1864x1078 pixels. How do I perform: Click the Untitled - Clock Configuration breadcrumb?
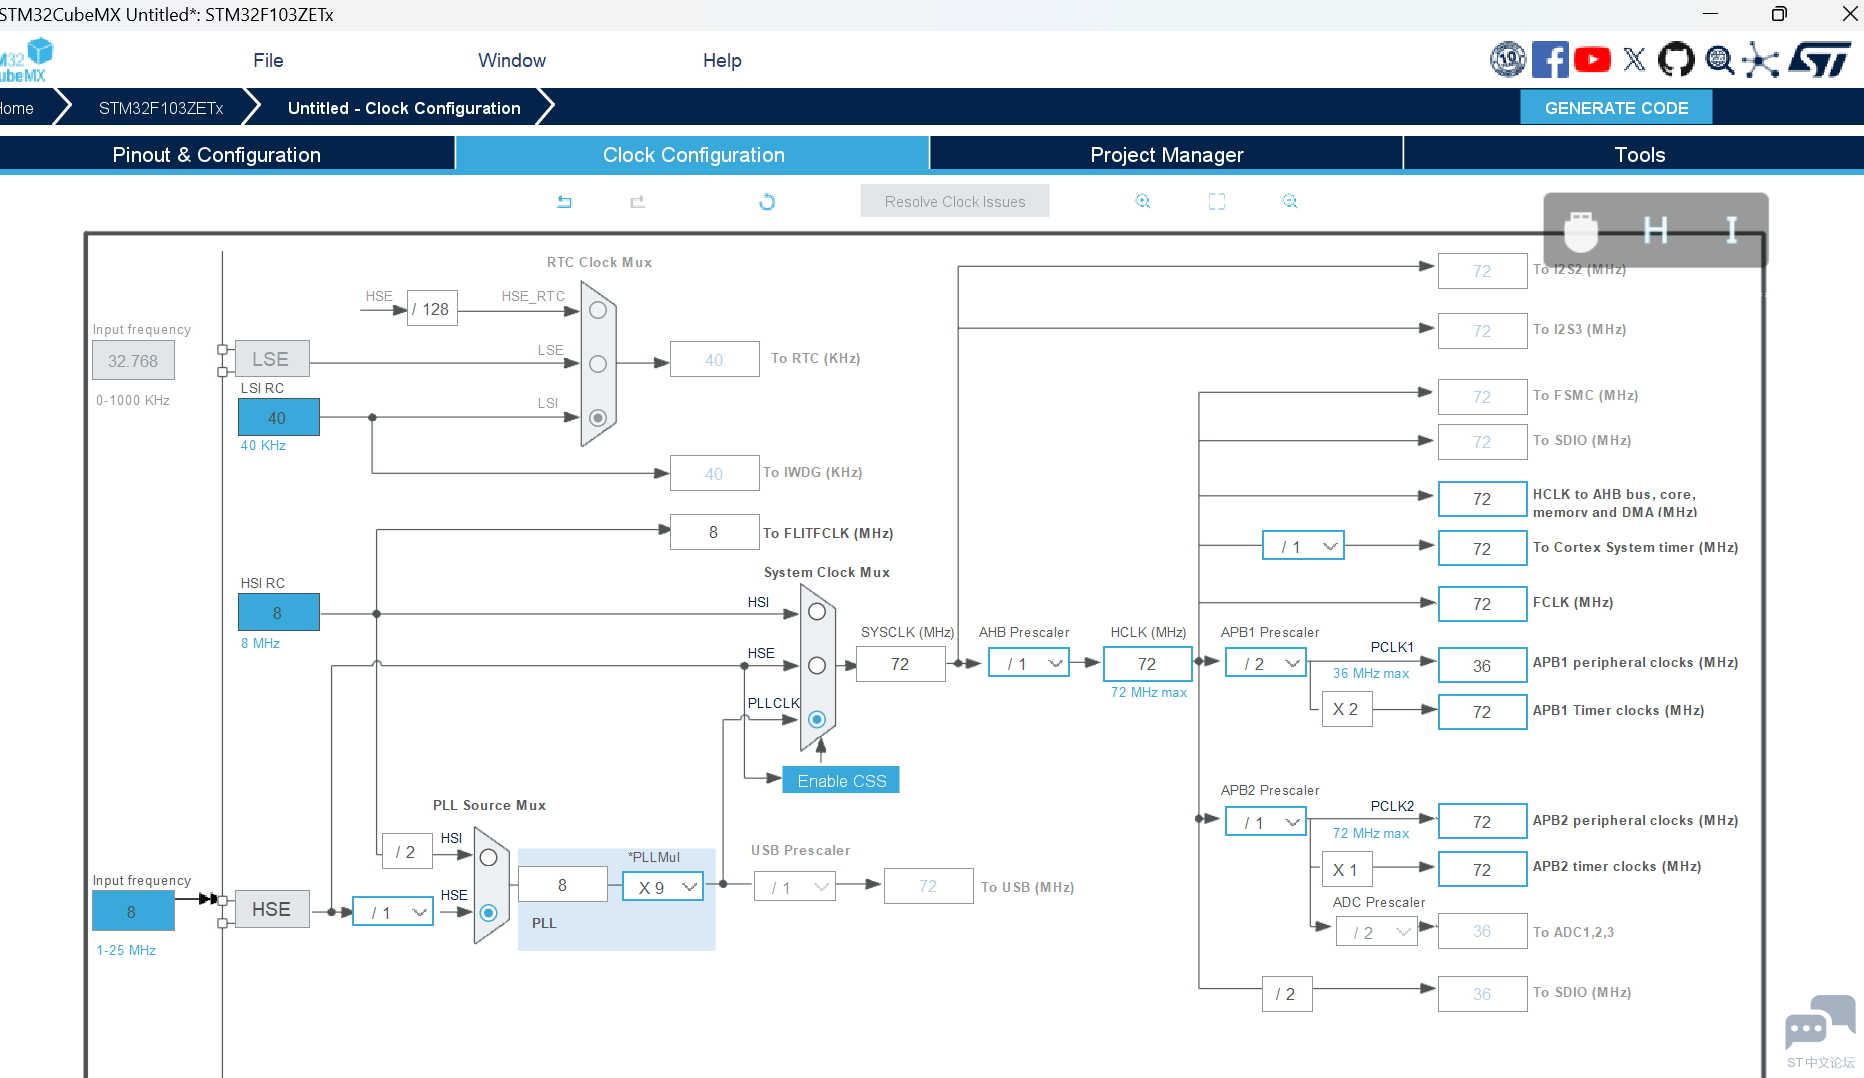(x=404, y=108)
